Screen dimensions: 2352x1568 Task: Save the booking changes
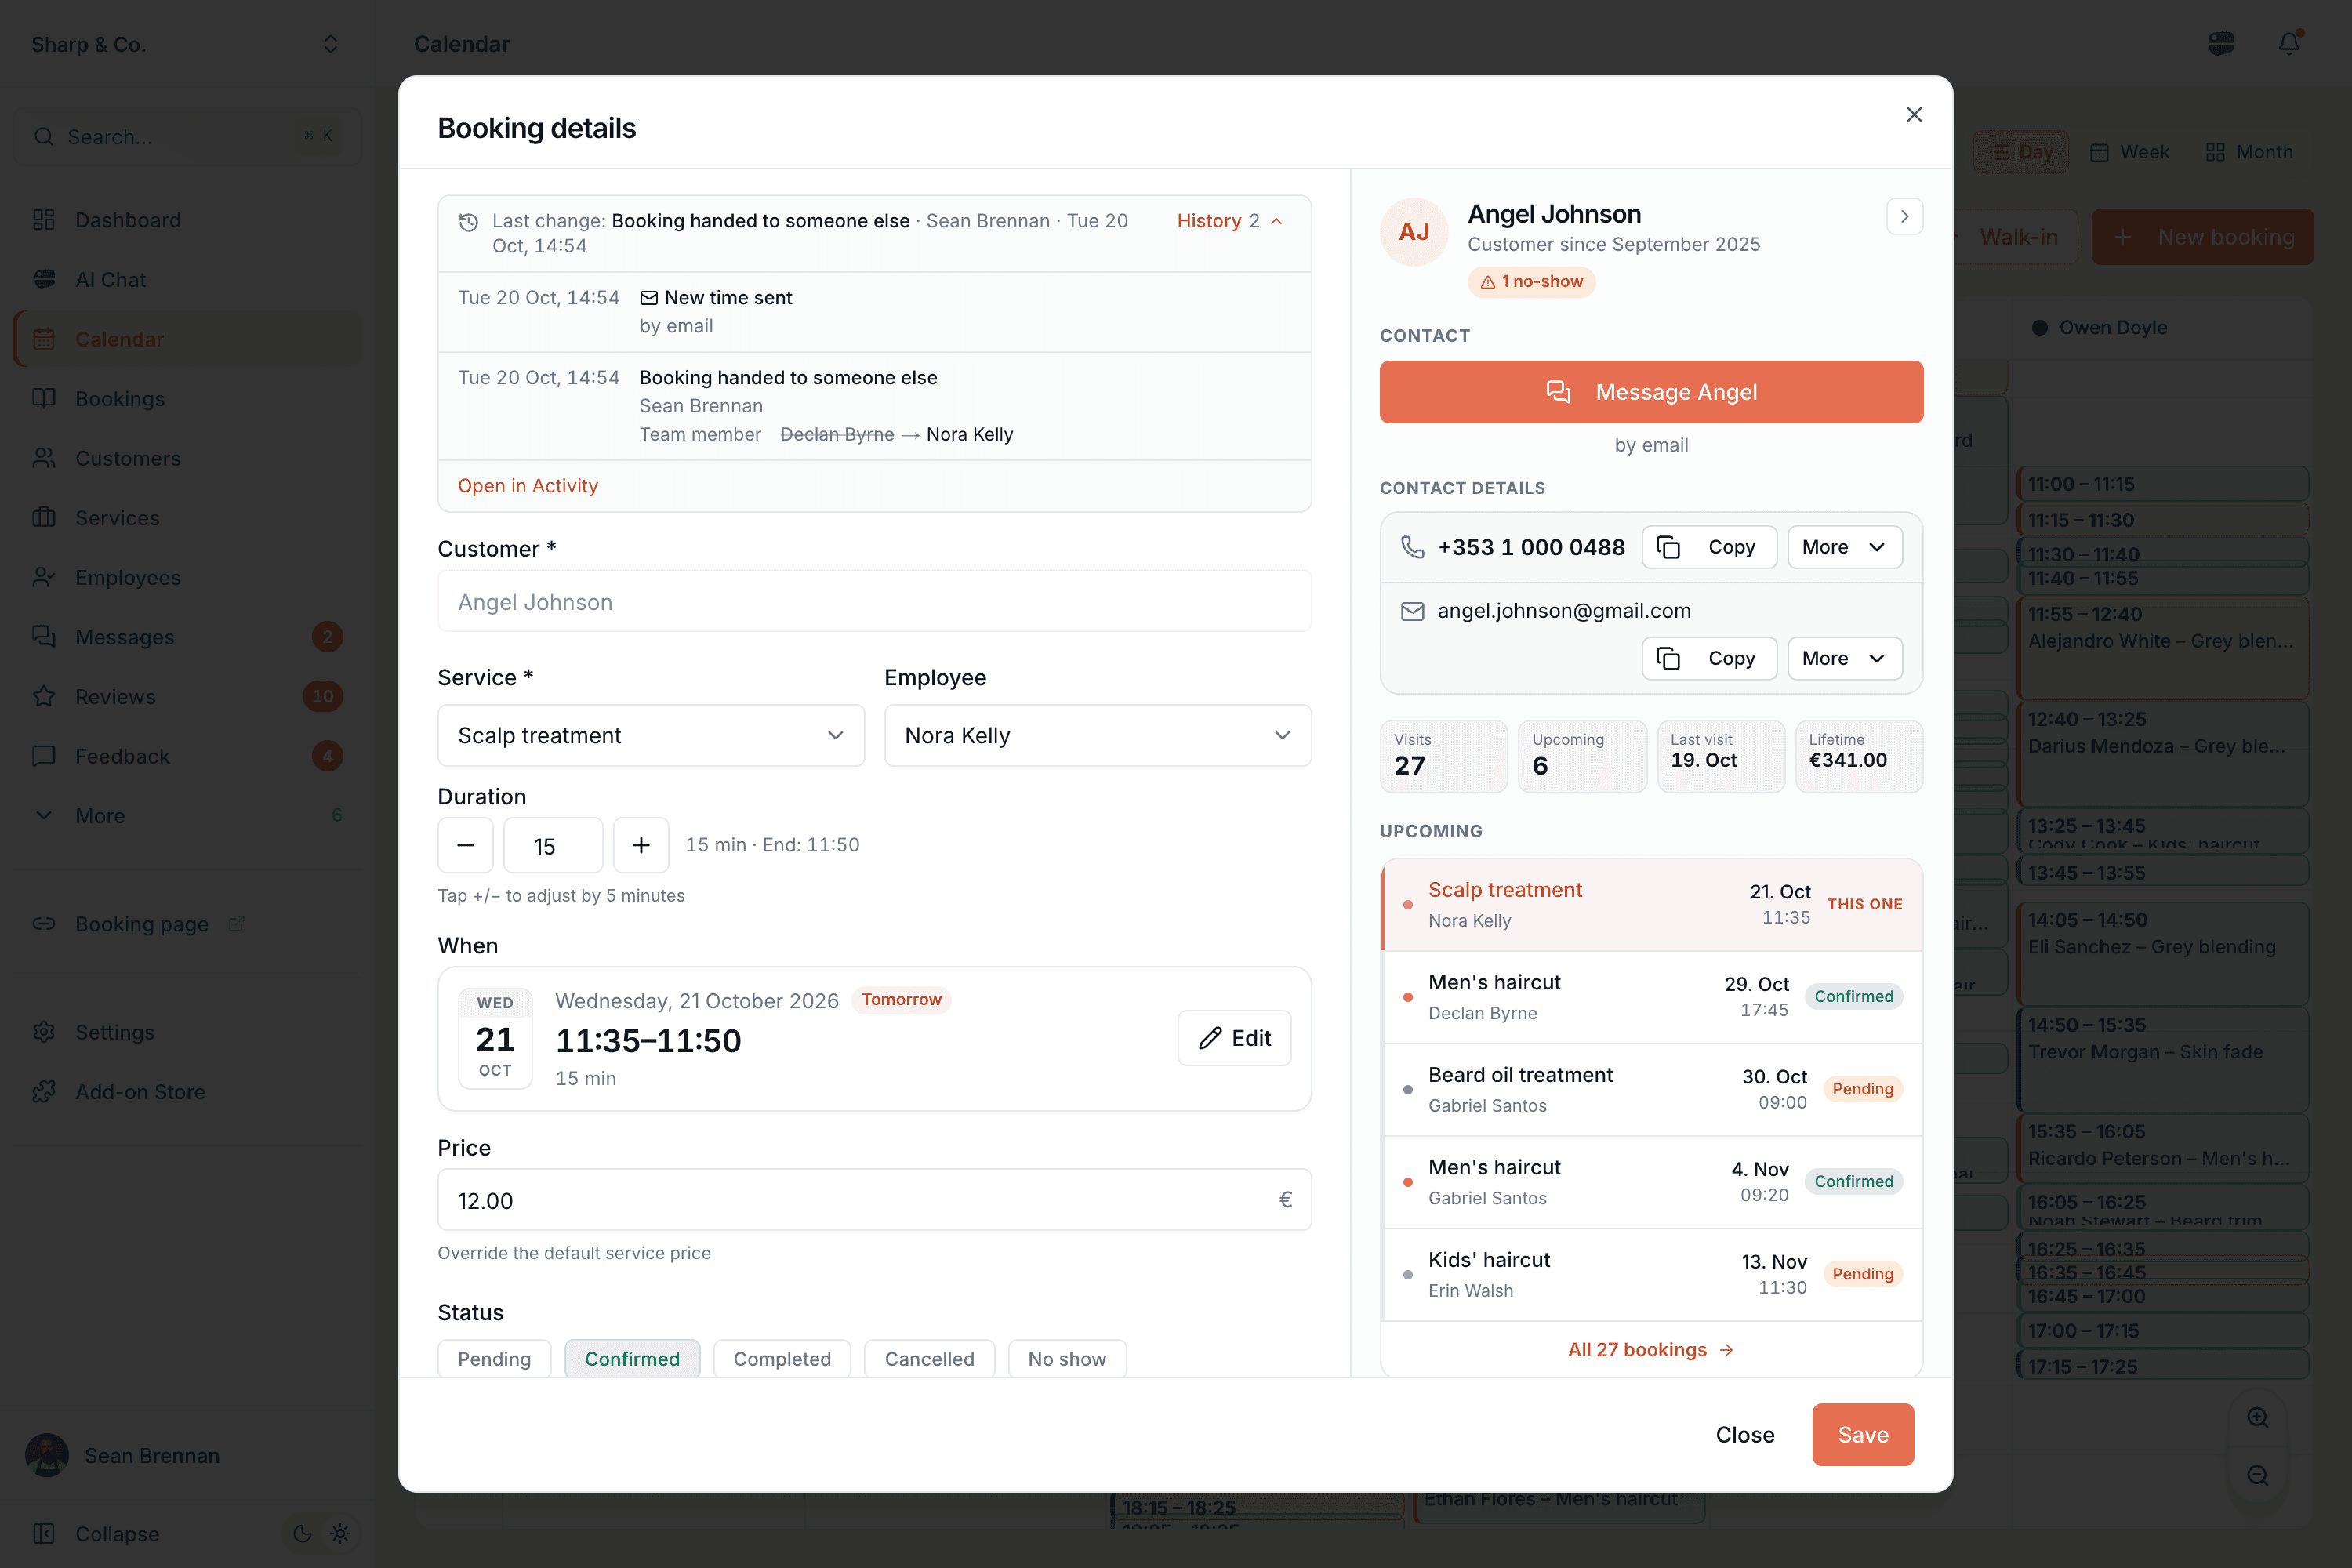(1863, 1435)
